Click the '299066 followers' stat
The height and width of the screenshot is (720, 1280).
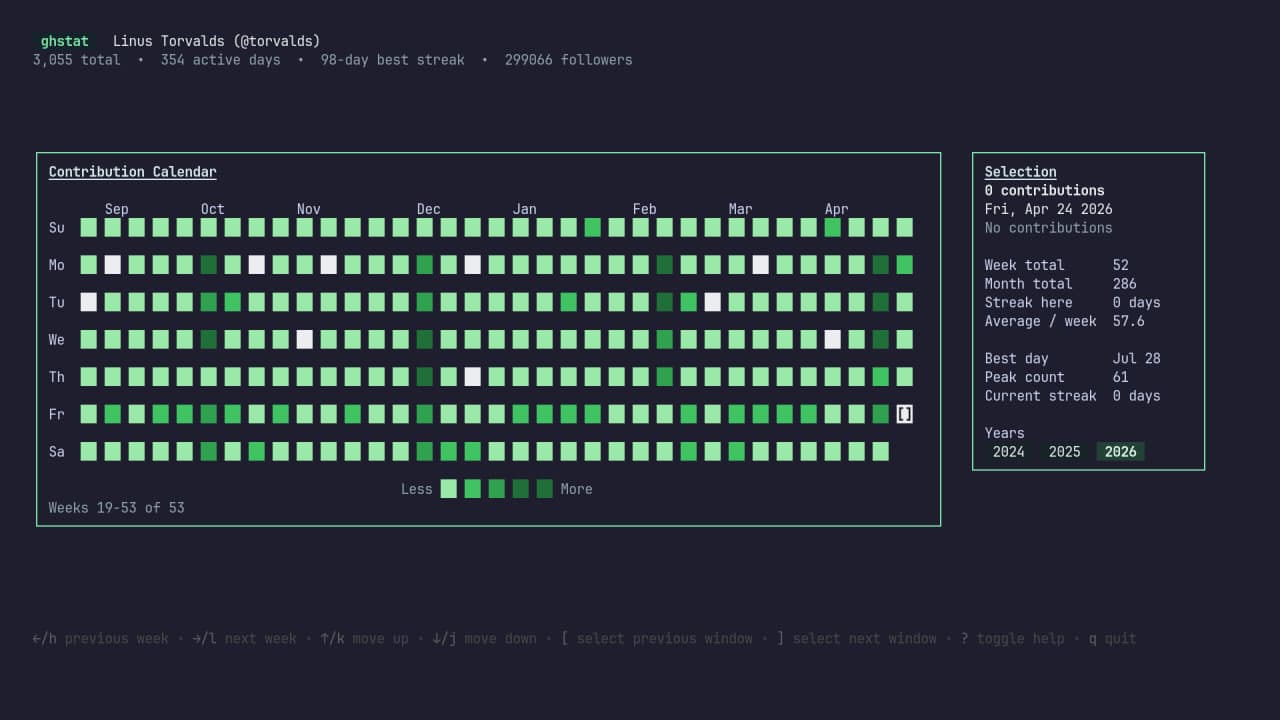tap(568, 60)
